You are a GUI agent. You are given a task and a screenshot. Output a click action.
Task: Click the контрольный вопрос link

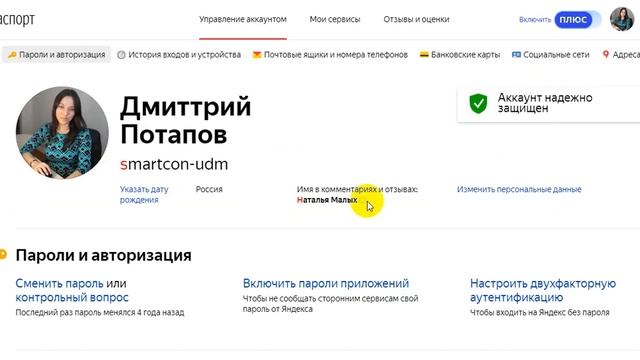click(x=72, y=298)
